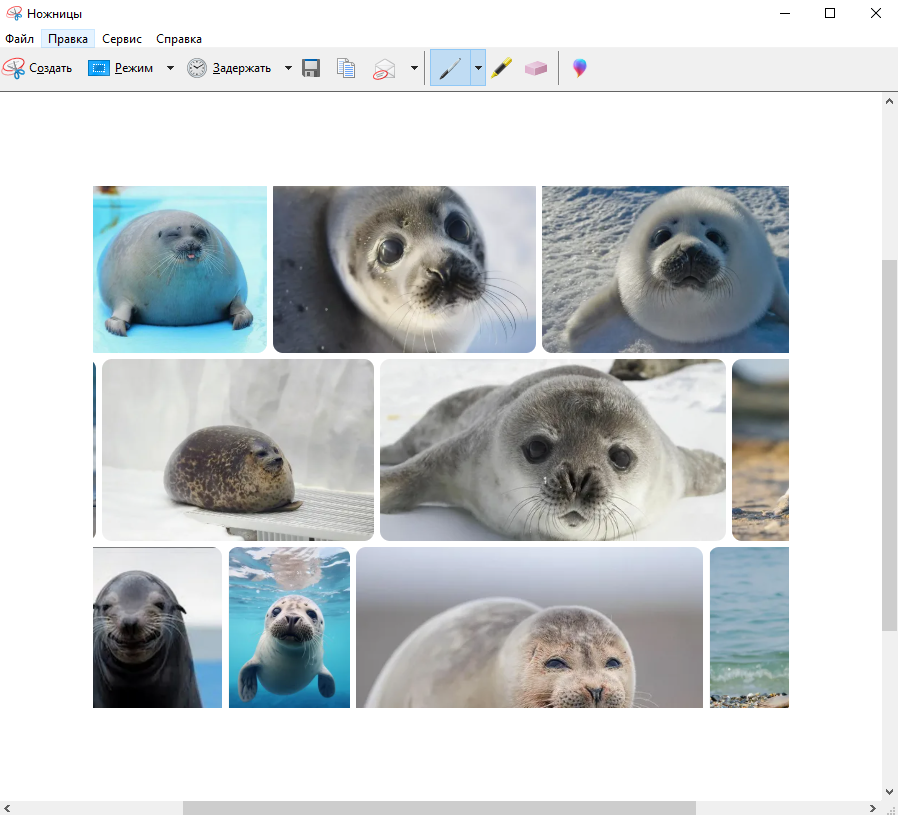
Task: Click the horizontal scrollbar left arrow
Action: tap(7, 808)
